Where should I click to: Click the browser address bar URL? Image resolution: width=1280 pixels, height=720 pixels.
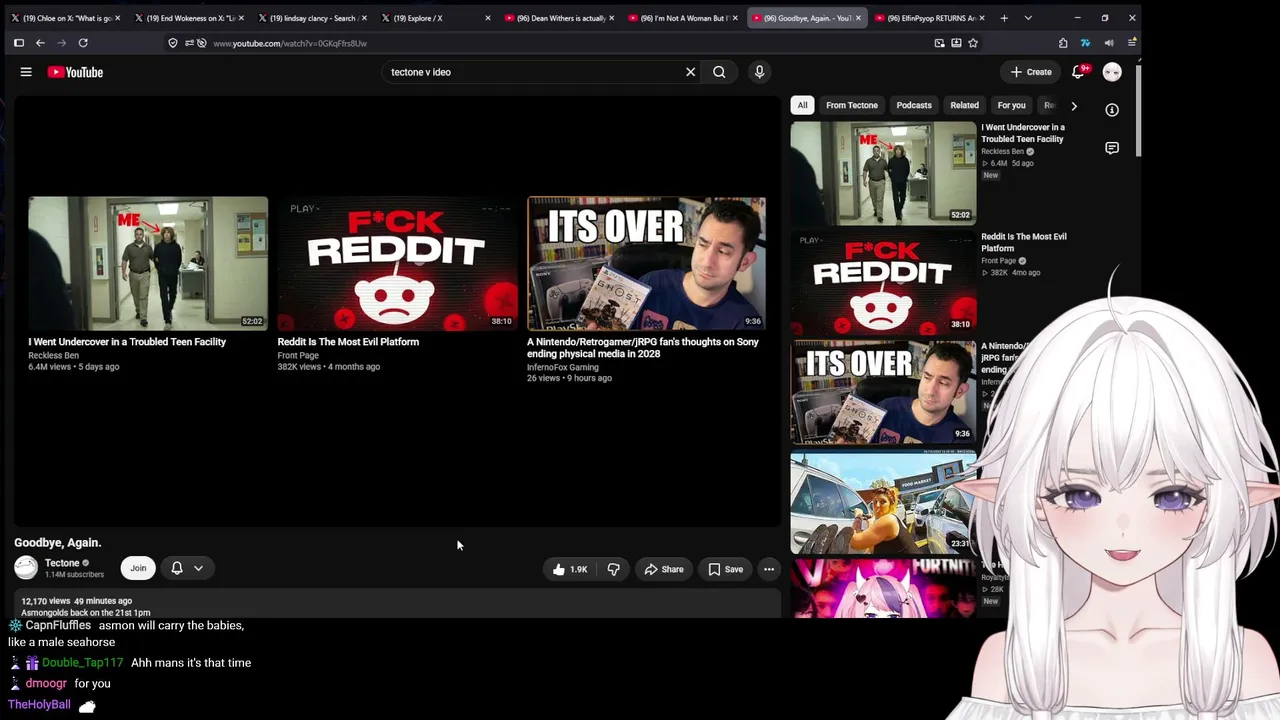(290, 43)
